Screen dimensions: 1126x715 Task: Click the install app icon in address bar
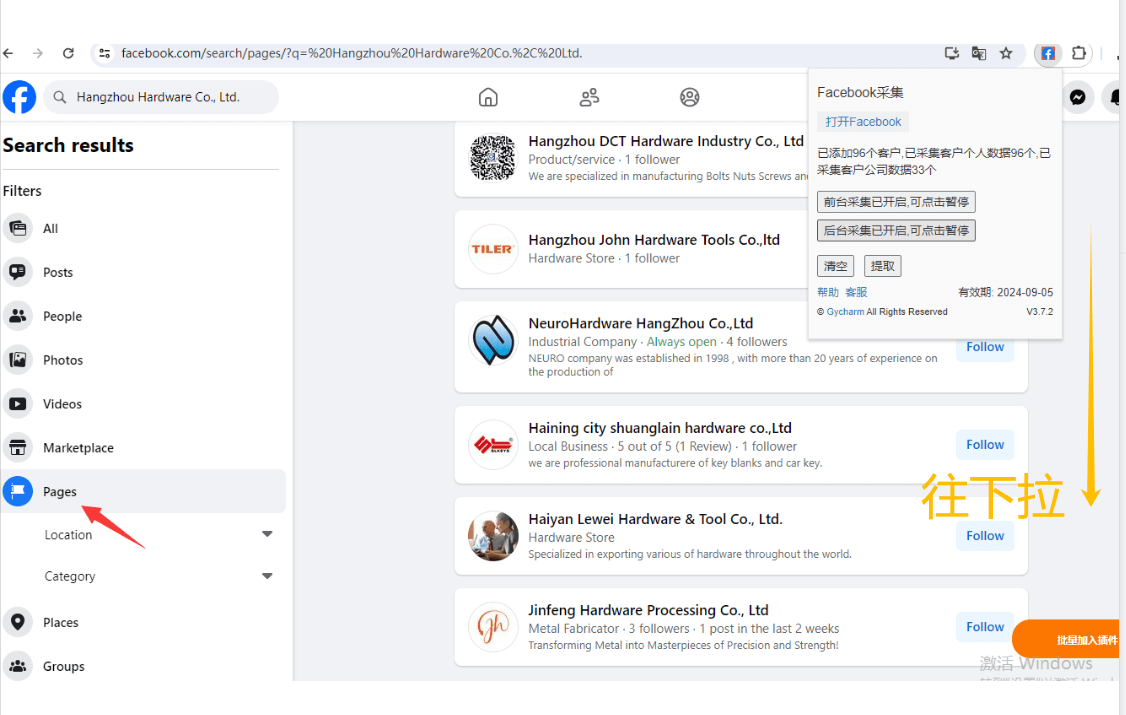[x=951, y=53]
